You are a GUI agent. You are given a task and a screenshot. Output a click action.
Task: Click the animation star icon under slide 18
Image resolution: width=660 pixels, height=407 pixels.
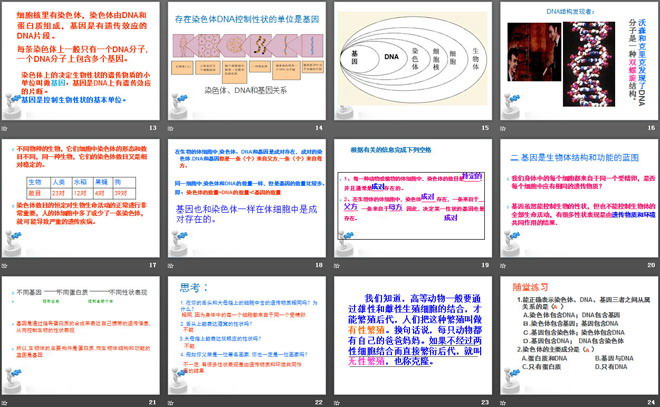coord(171,266)
